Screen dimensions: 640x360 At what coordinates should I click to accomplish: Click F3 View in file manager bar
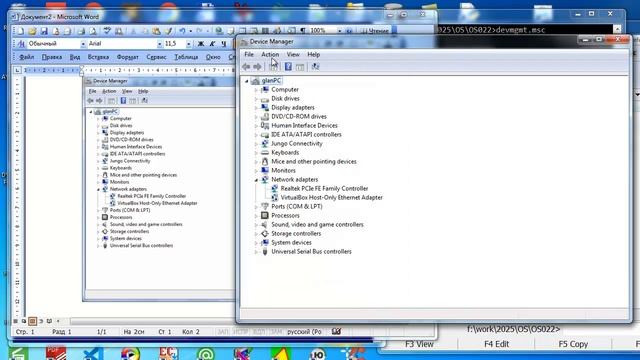click(x=419, y=344)
